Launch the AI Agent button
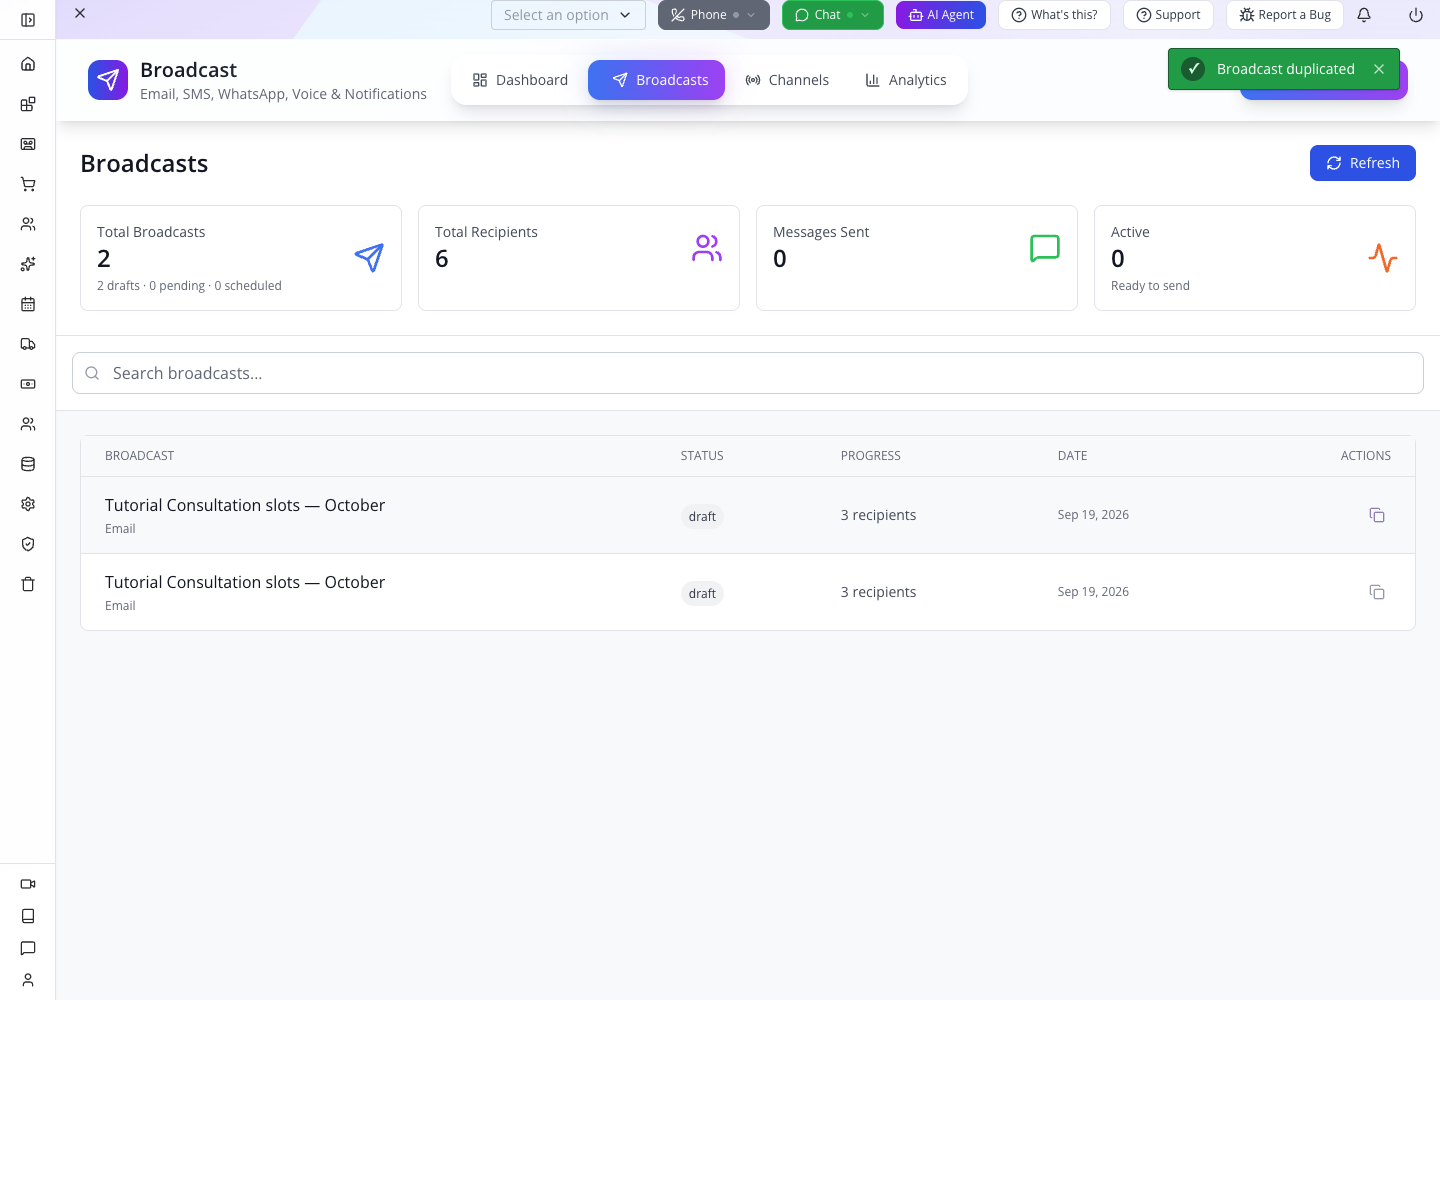 pyautogui.click(x=941, y=15)
